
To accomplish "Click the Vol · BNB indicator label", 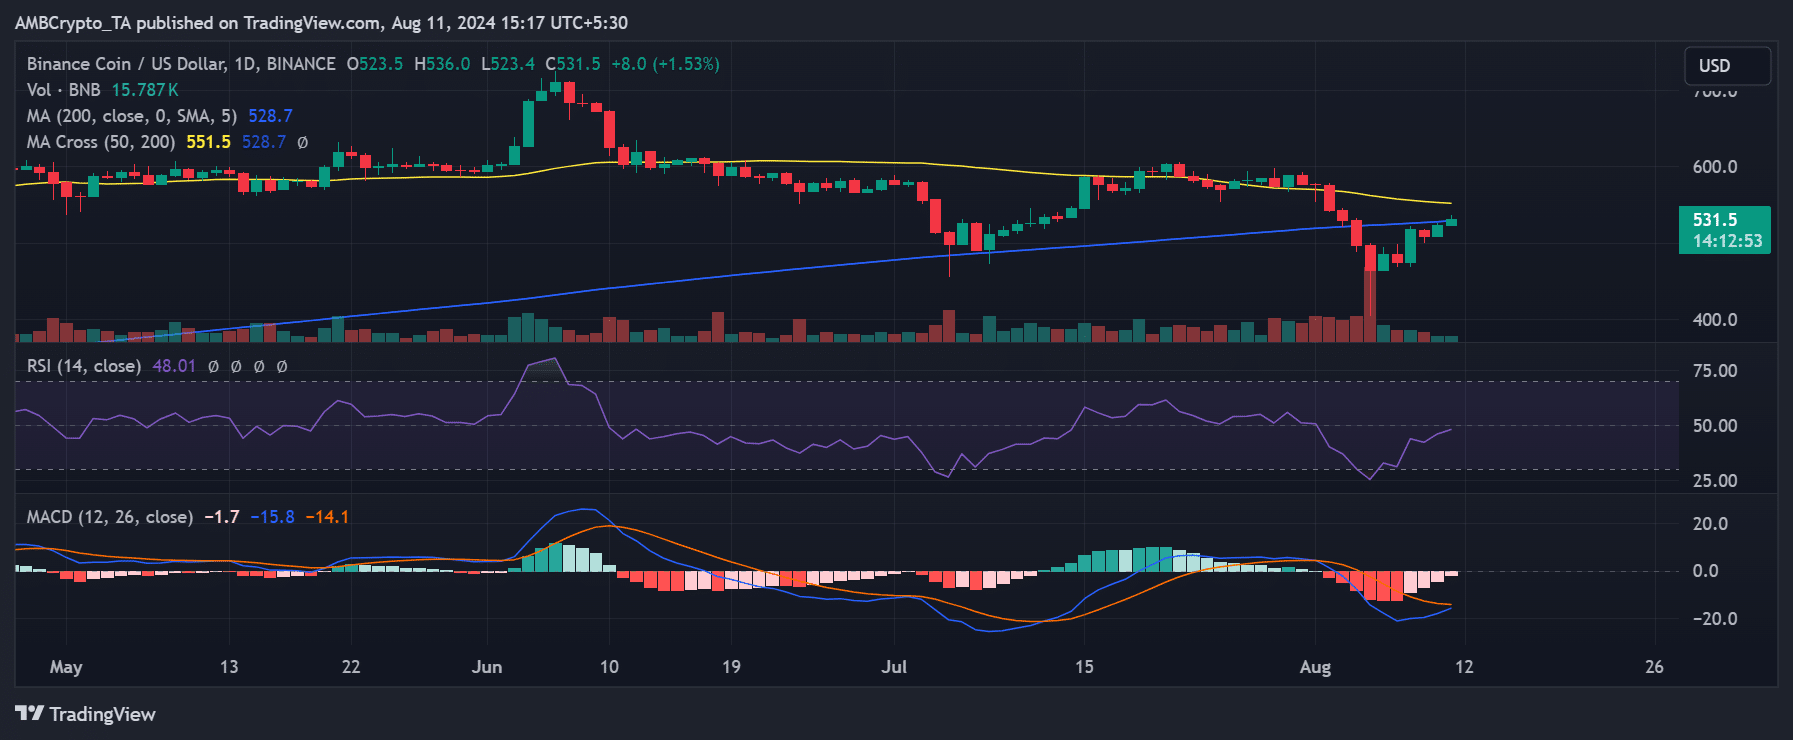I will 64,90.
